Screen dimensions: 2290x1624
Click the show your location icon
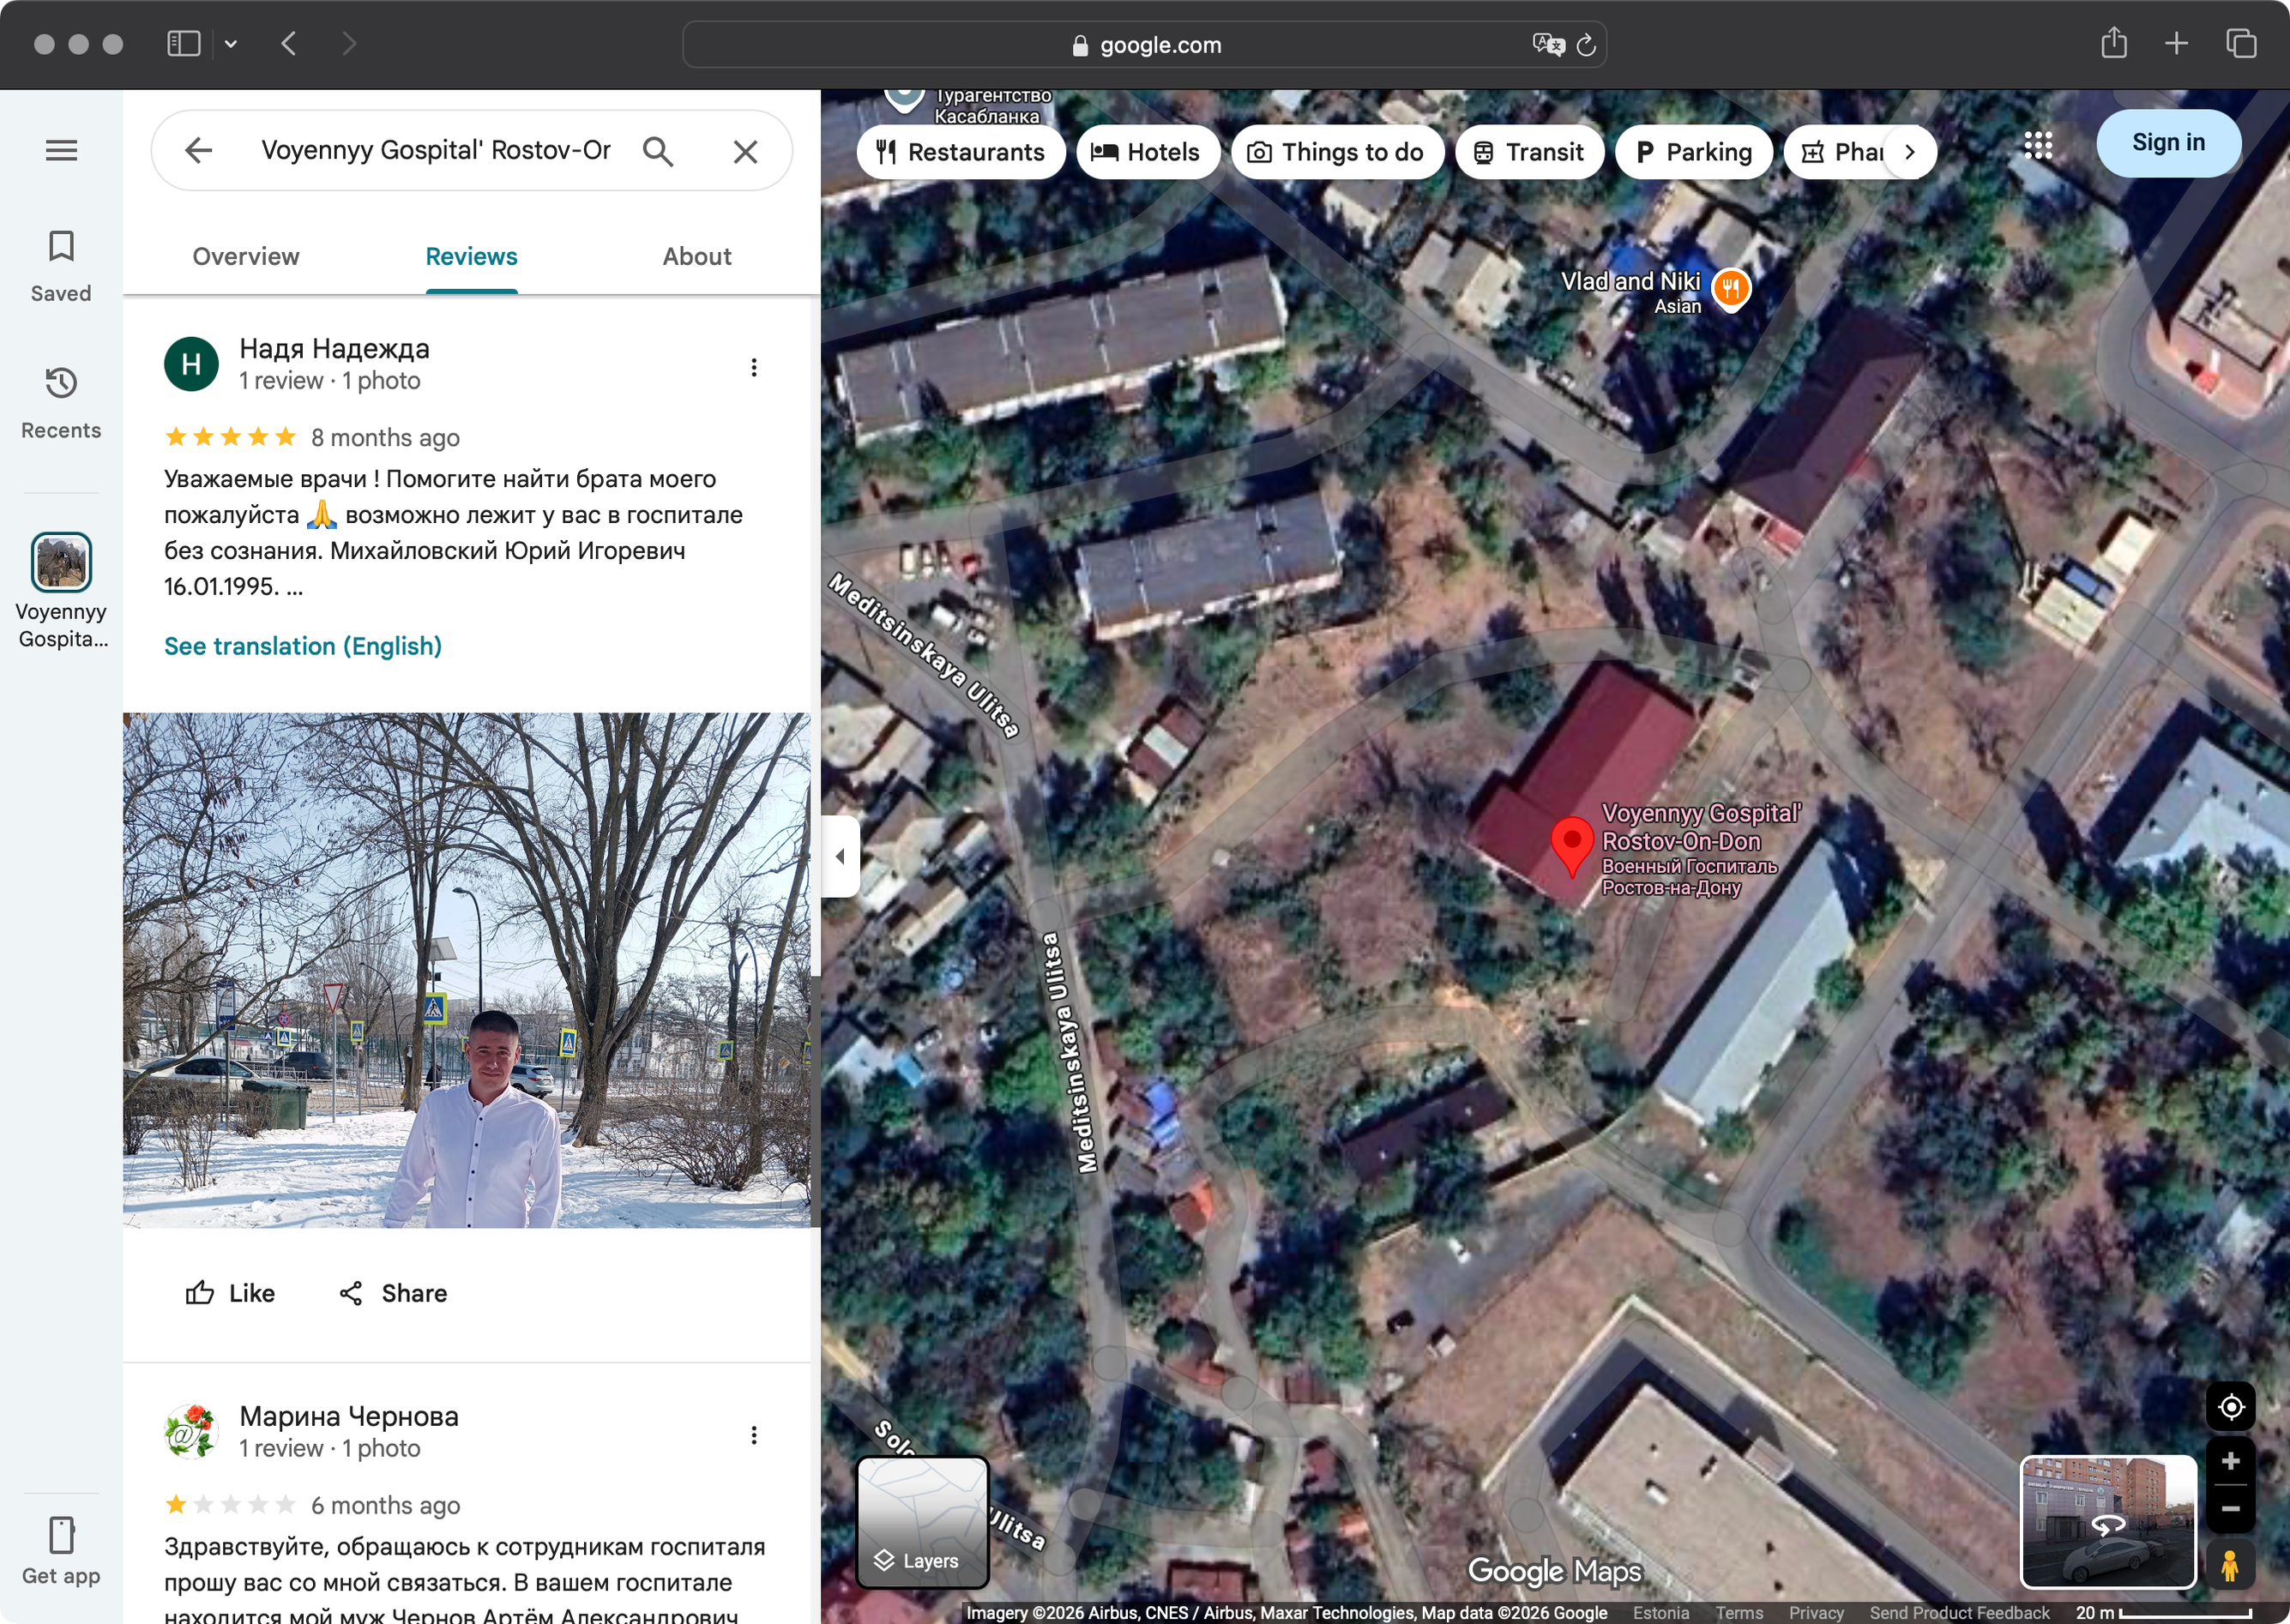[2230, 1407]
